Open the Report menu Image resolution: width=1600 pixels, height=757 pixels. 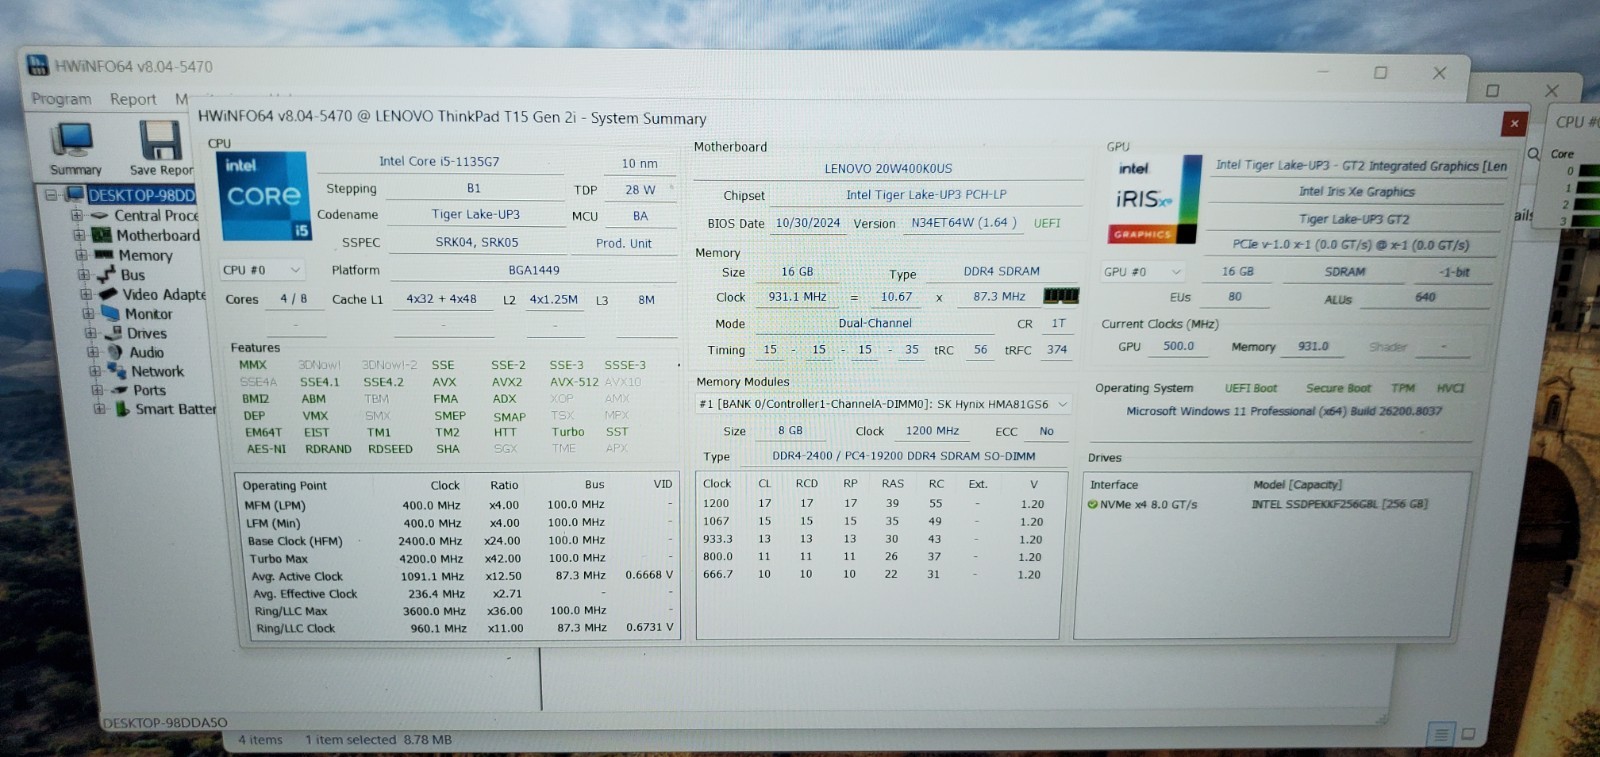(133, 99)
